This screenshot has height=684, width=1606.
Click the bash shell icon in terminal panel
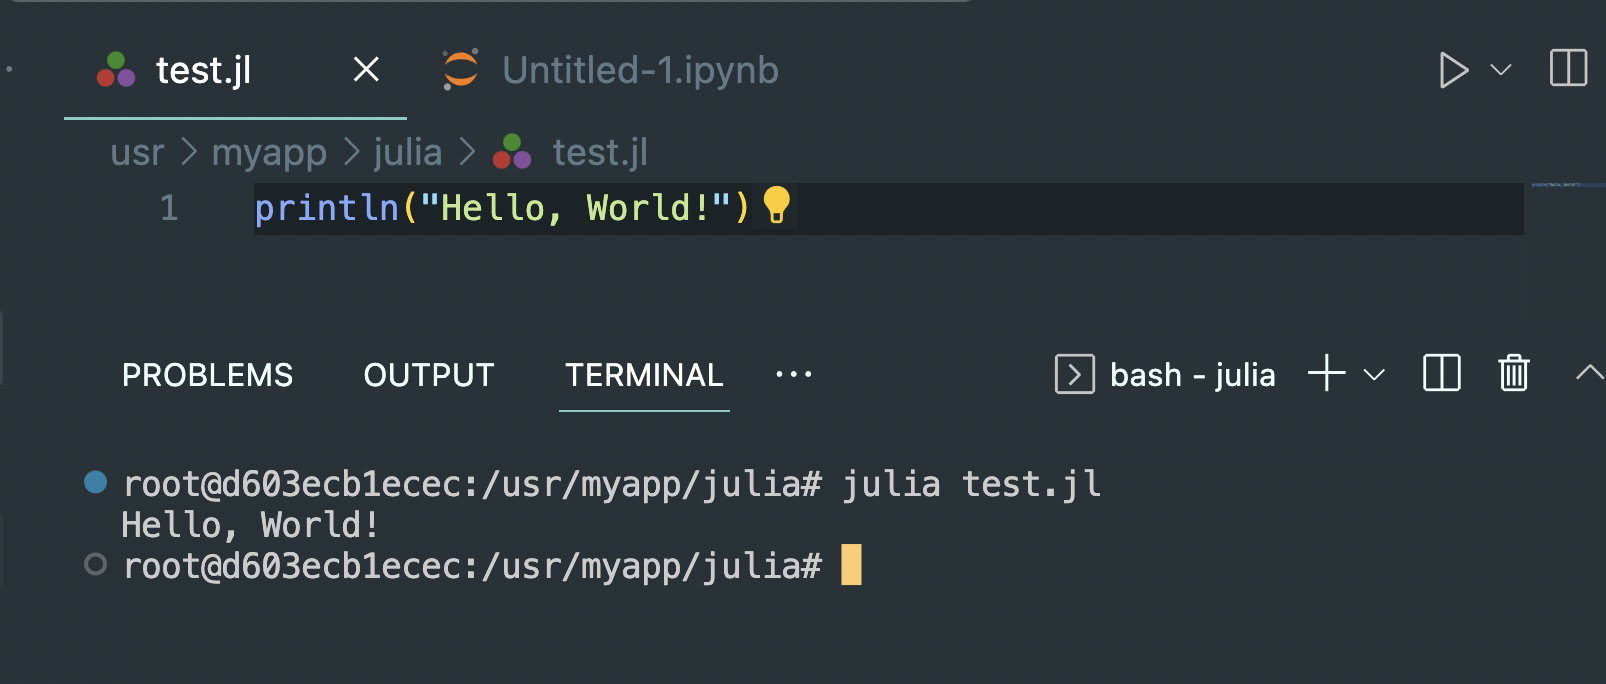[x=1074, y=375]
